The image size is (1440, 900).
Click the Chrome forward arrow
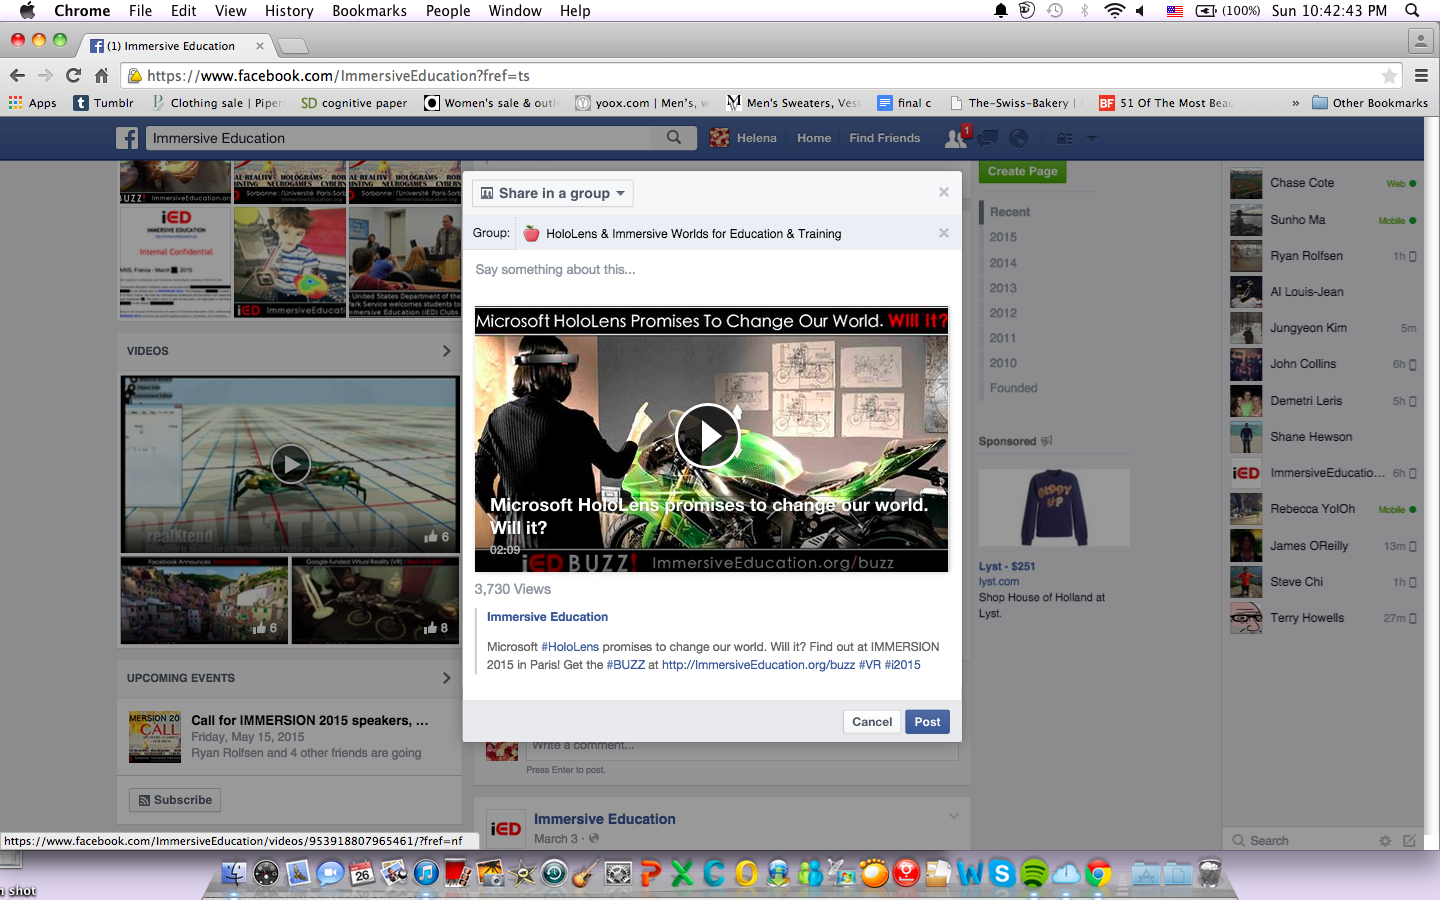(x=45, y=75)
